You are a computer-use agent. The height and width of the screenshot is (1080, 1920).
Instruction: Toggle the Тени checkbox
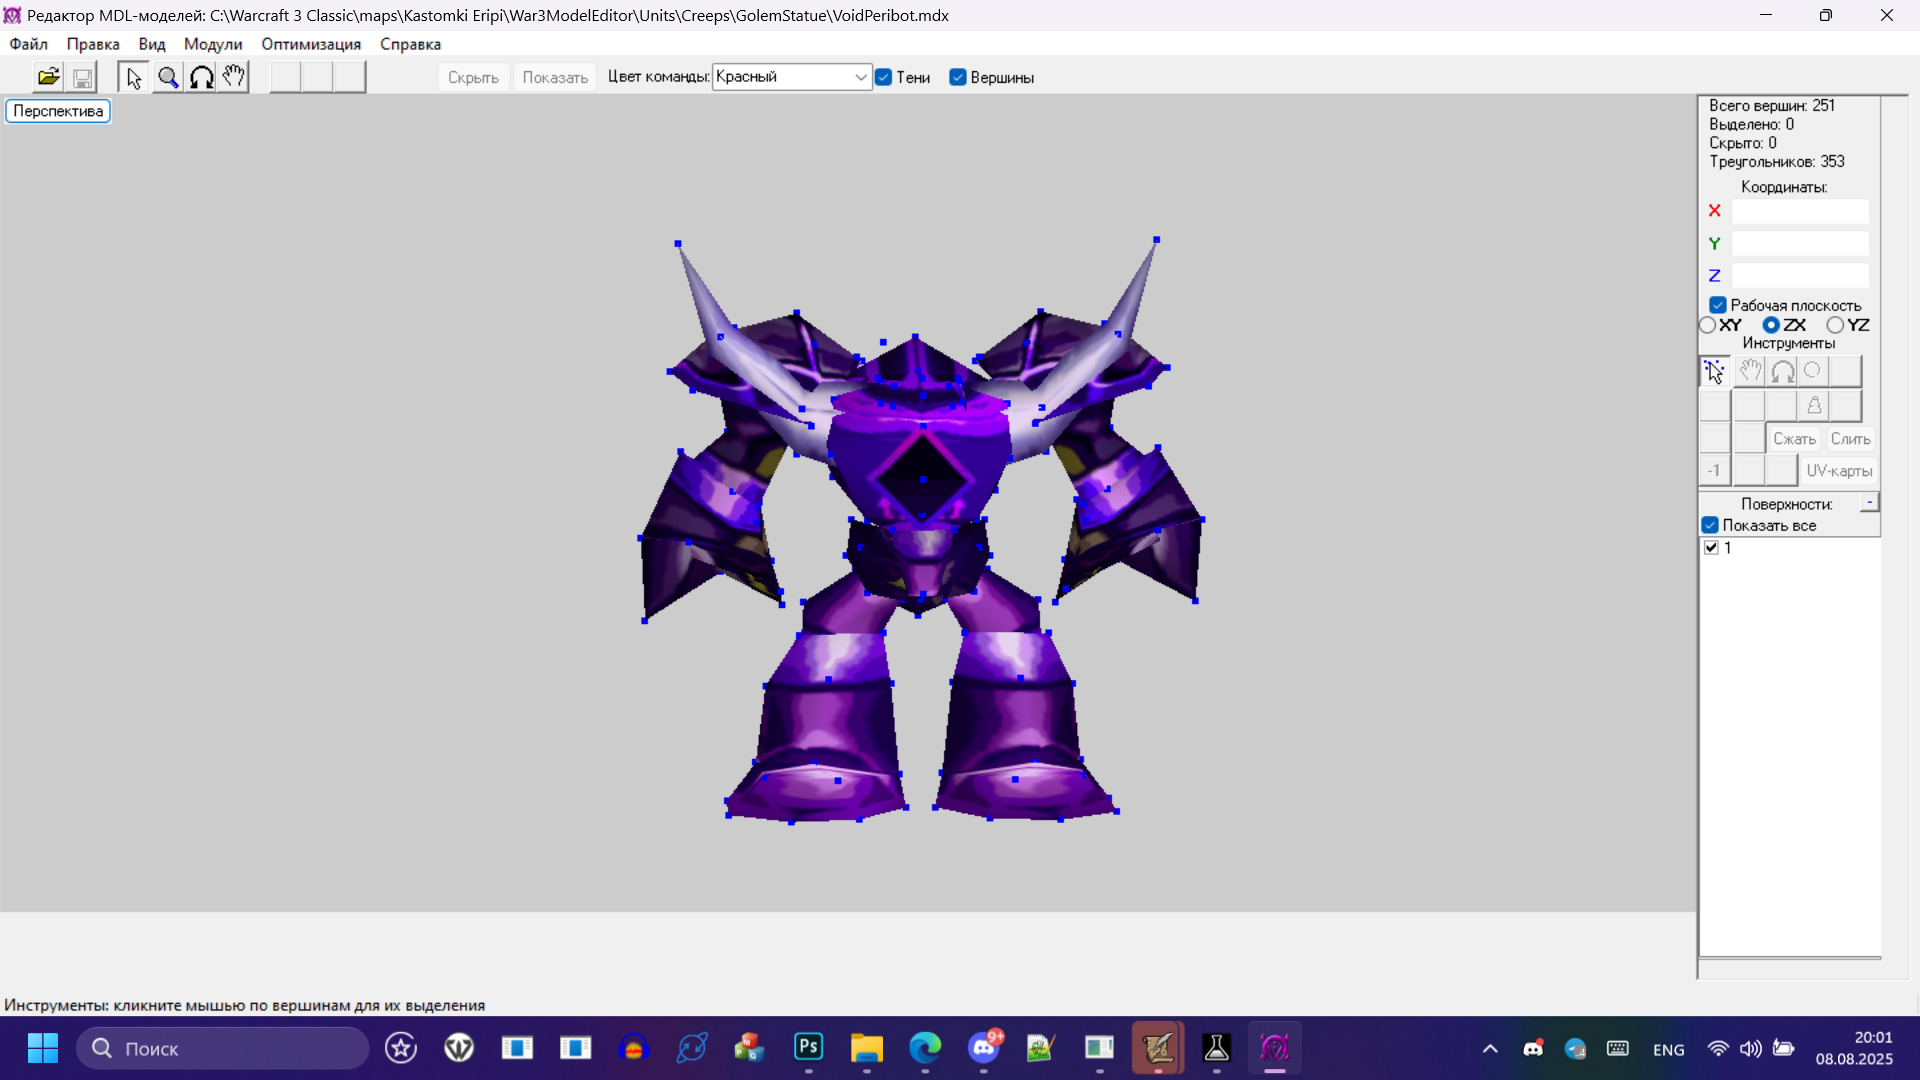[x=884, y=77]
